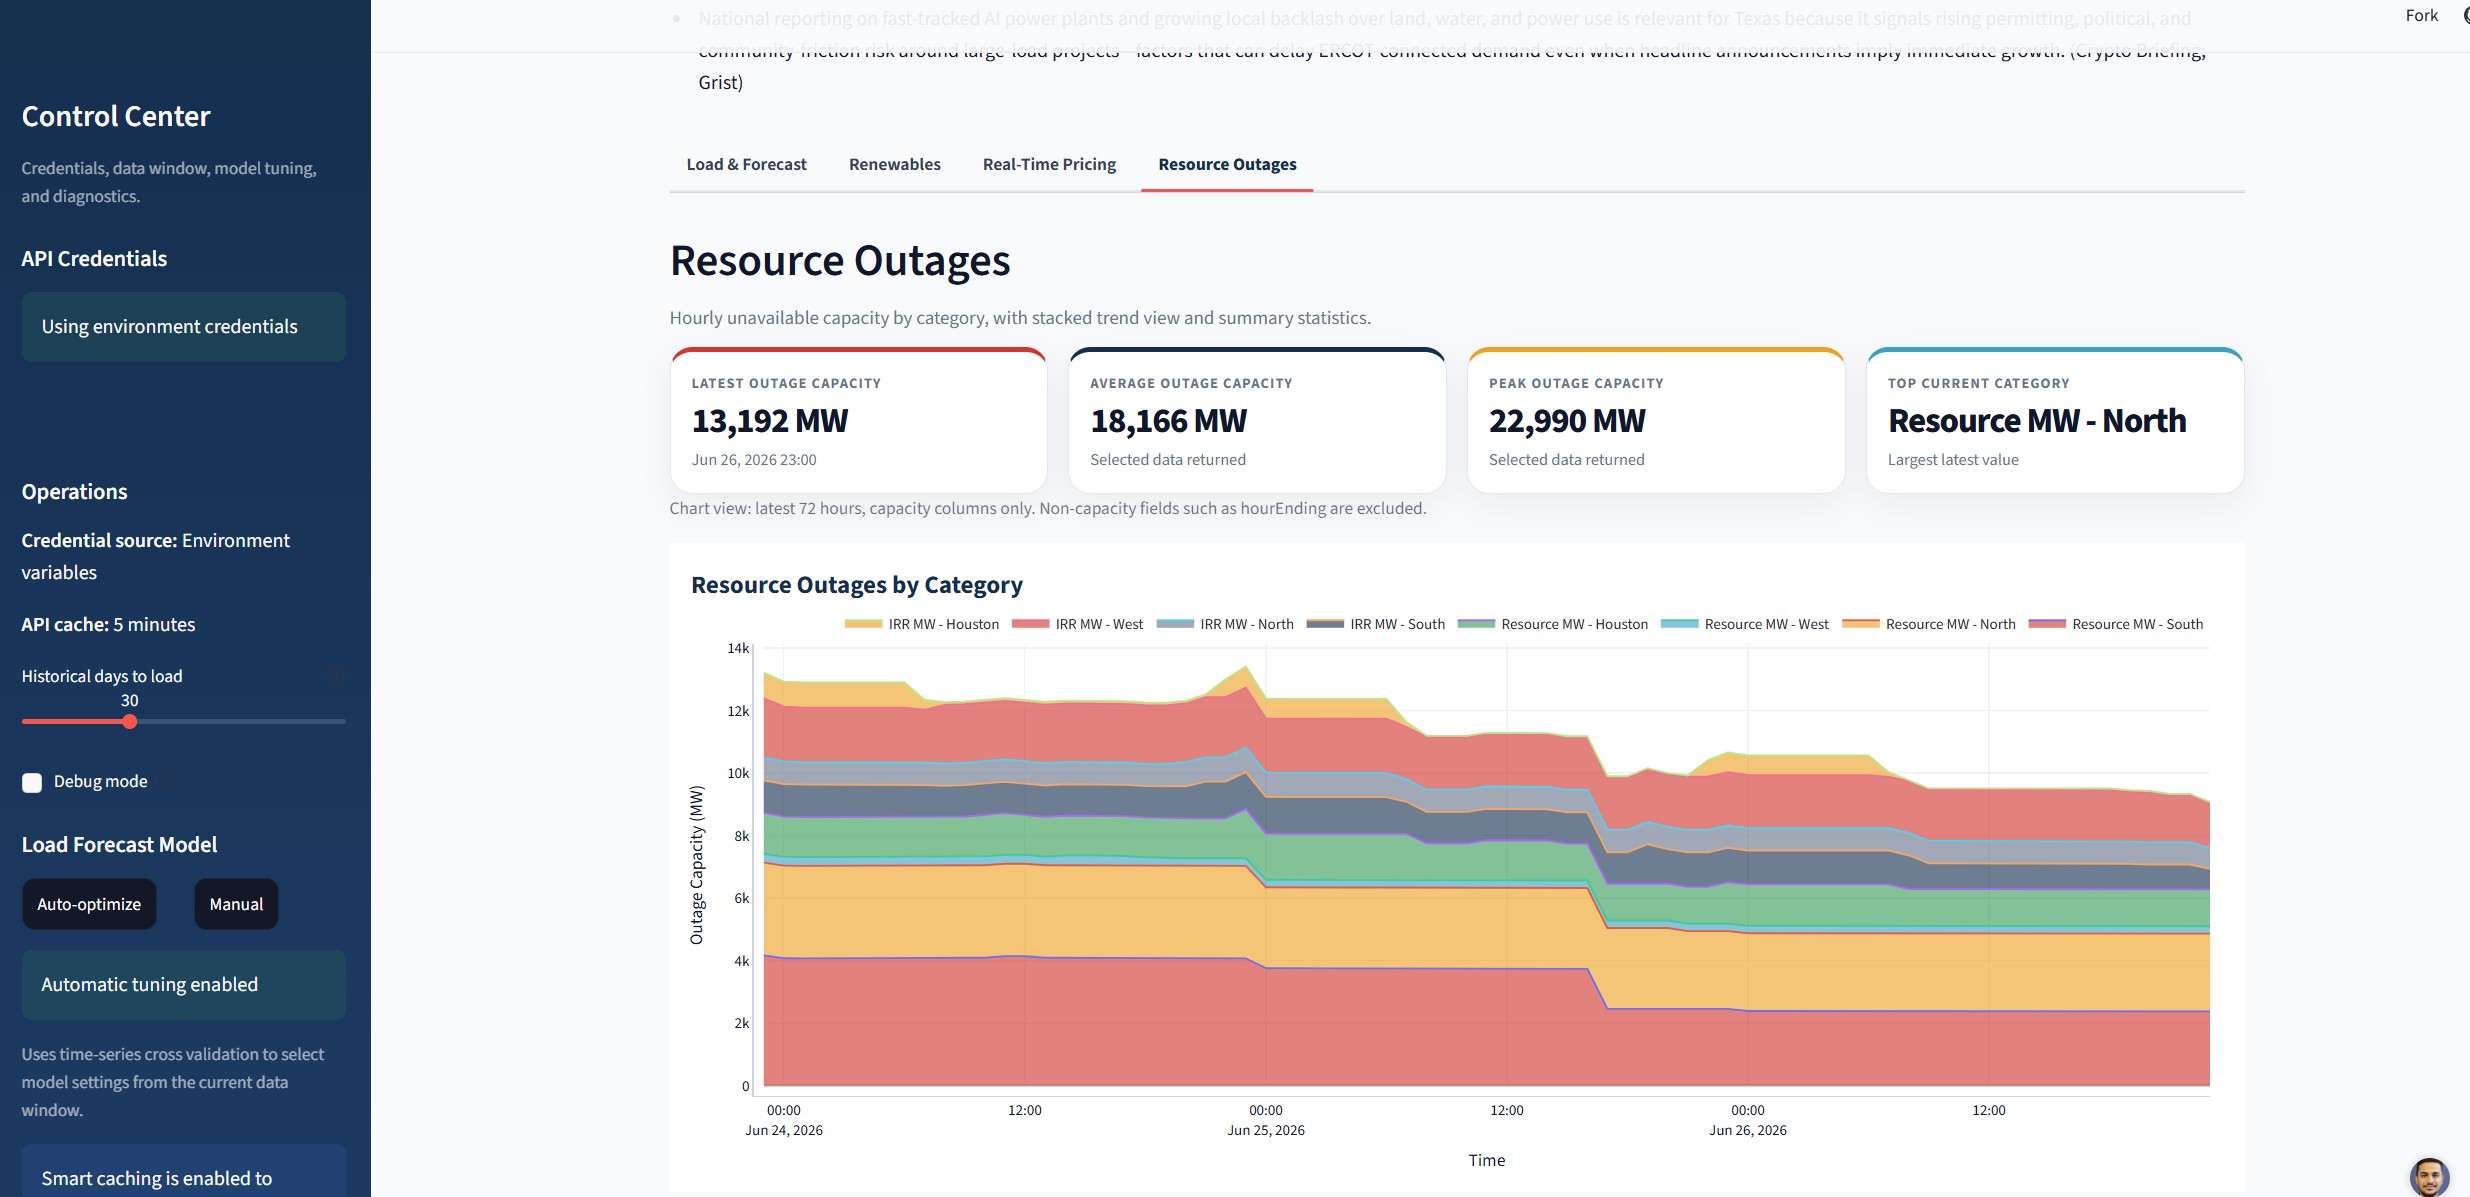Open the Real-Time Pricing tab

tap(1049, 164)
